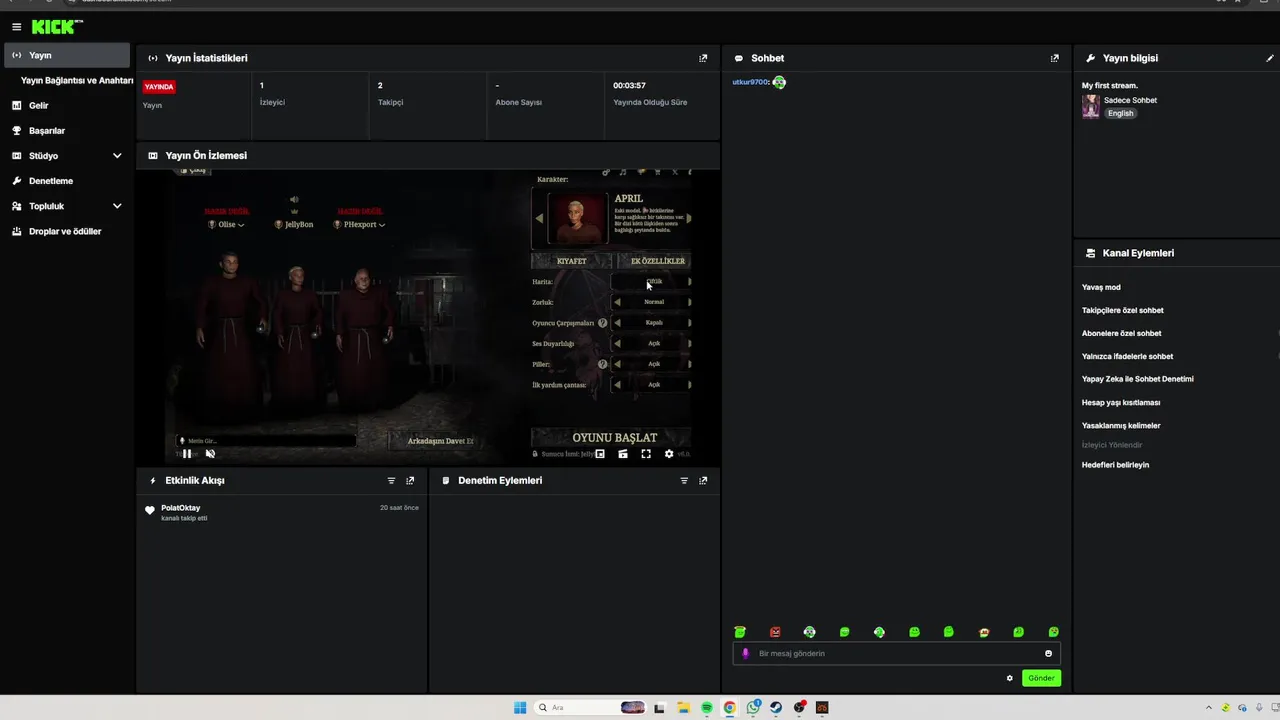Unmute the stream preview audio
Image resolution: width=1280 pixels, height=720 pixels.
click(x=210, y=453)
